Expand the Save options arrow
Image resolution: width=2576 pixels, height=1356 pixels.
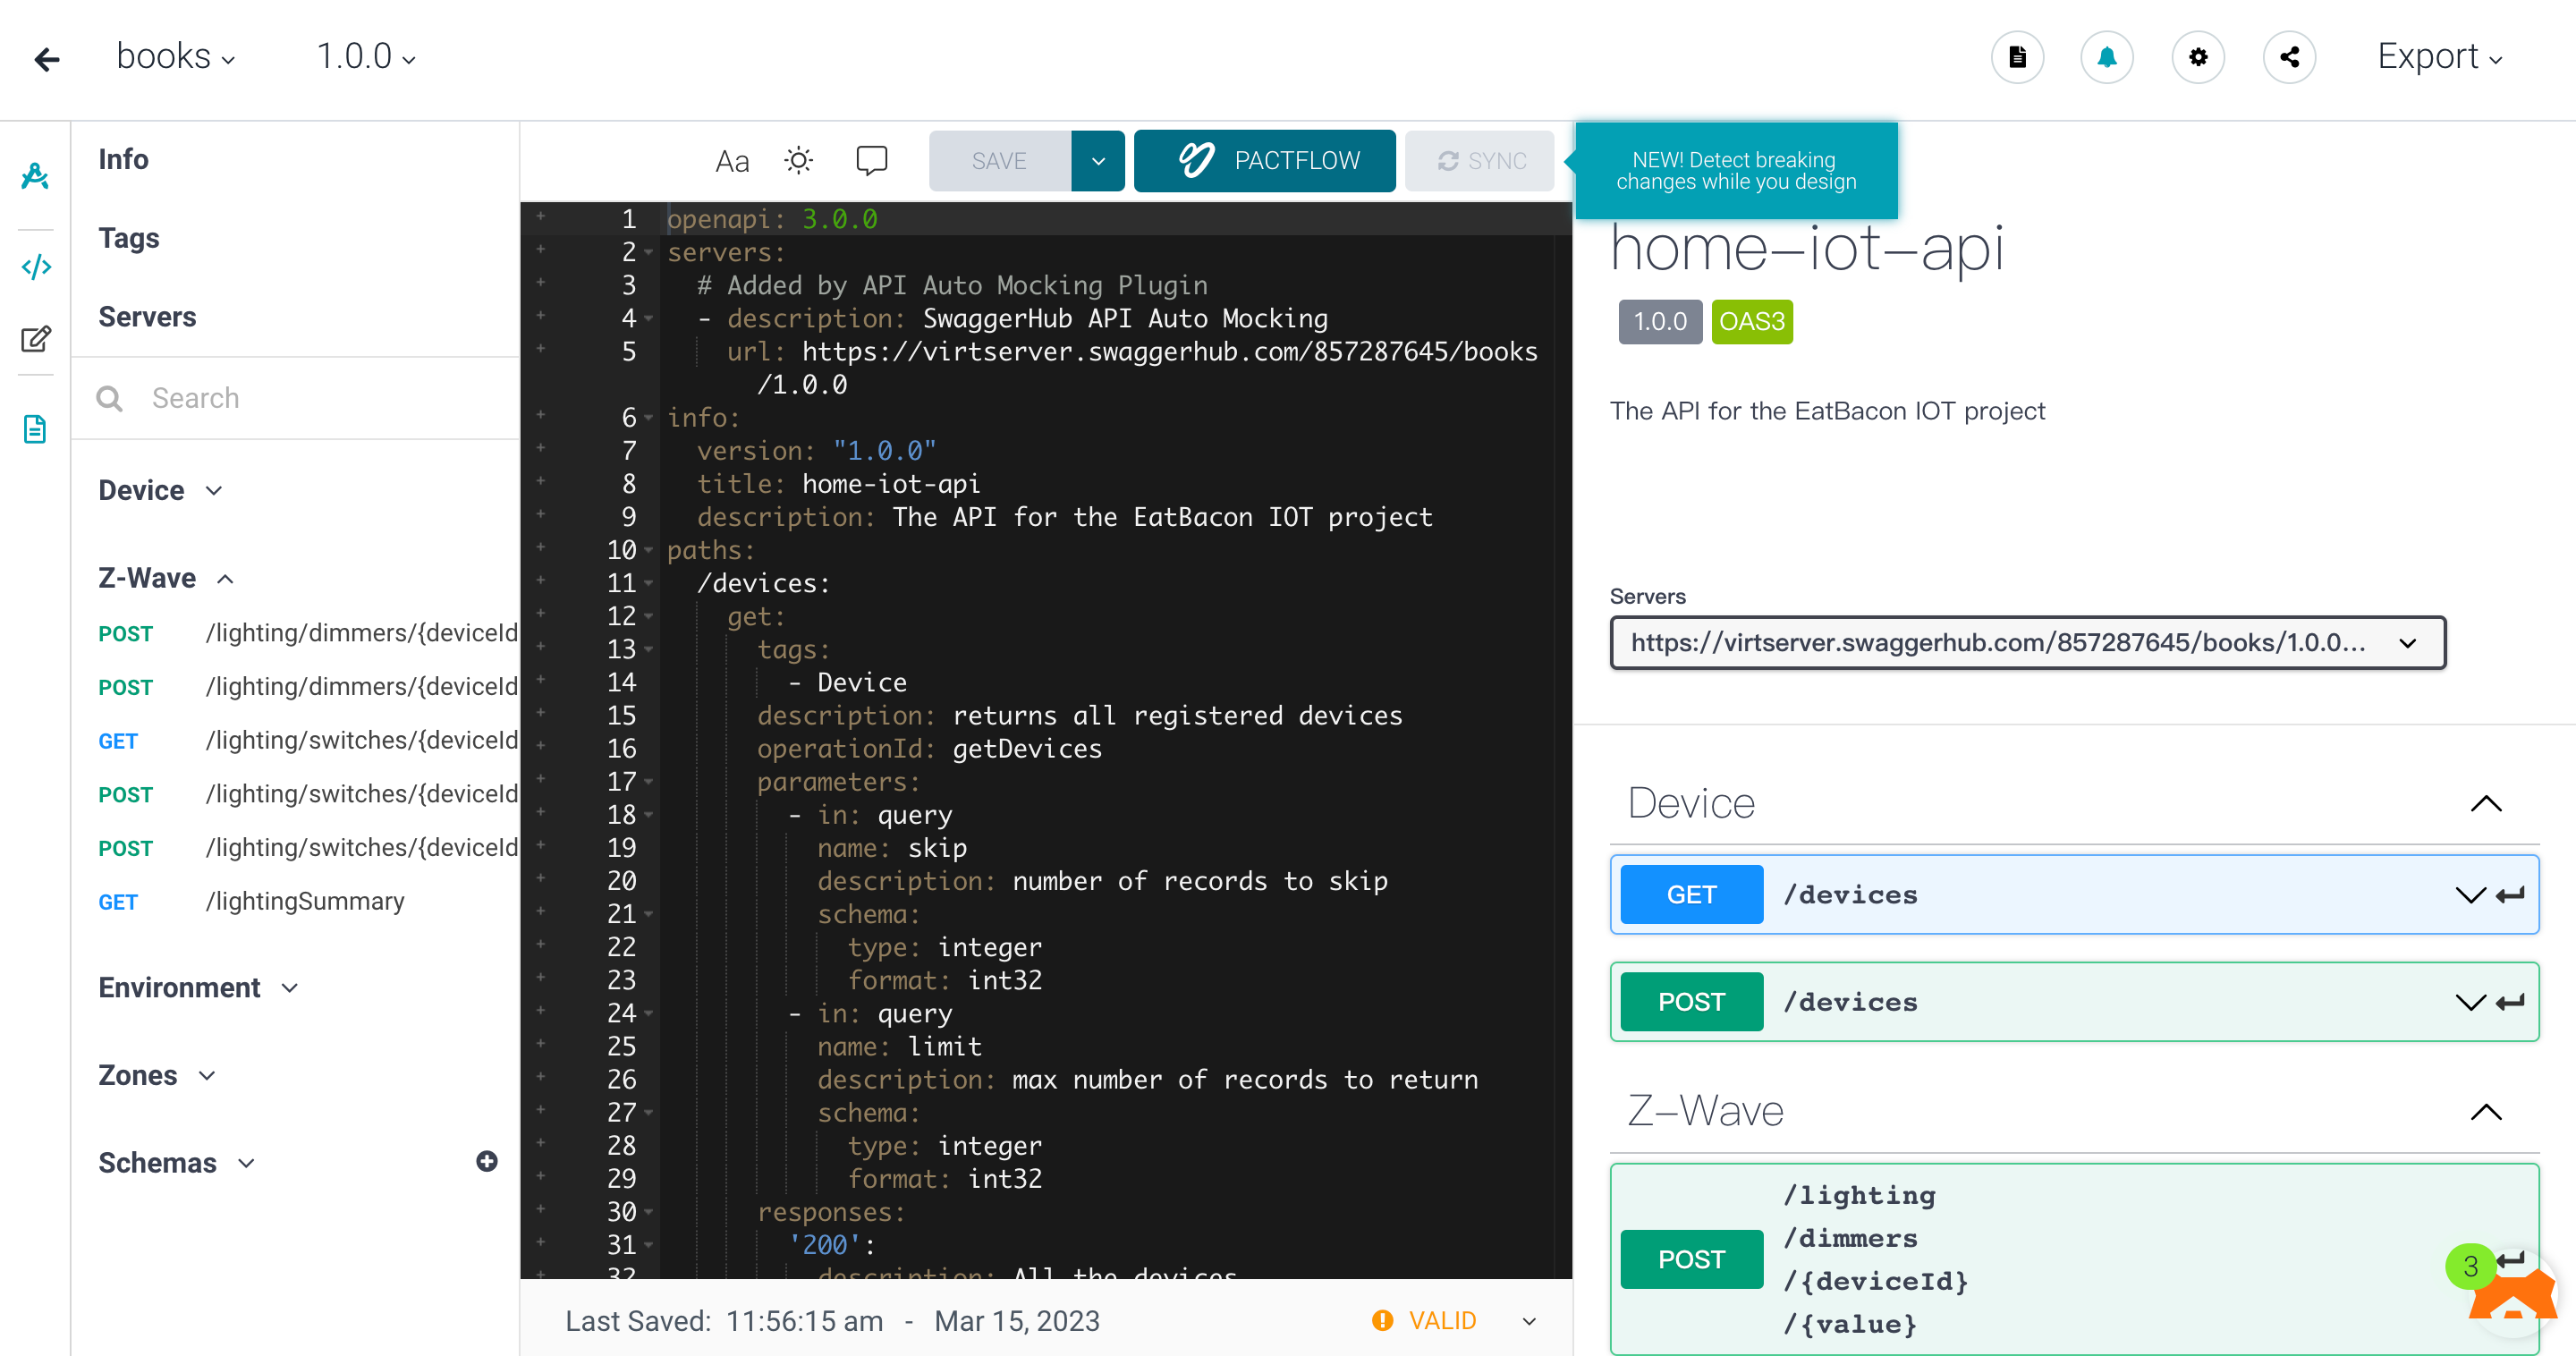[x=1097, y=161]
